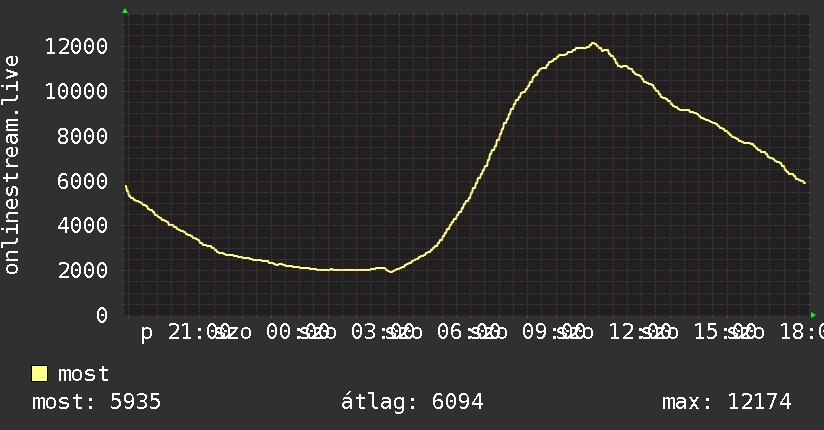Click the 8000 Y-axis label
This screenshot has width=824, height=430.
[x=83, y=137]
